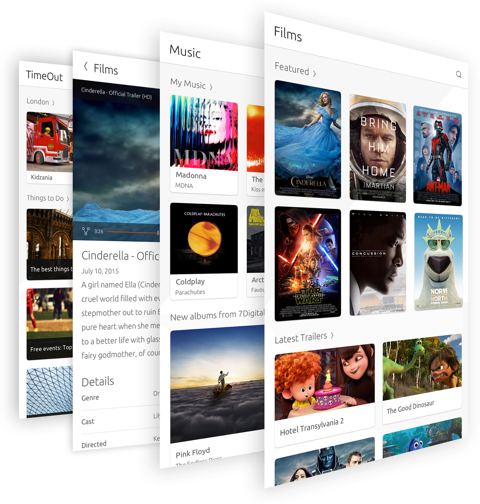The image size is (480, 504).
Task: Open the Kidzania fire truck card
Action: [x=49, y=147]
